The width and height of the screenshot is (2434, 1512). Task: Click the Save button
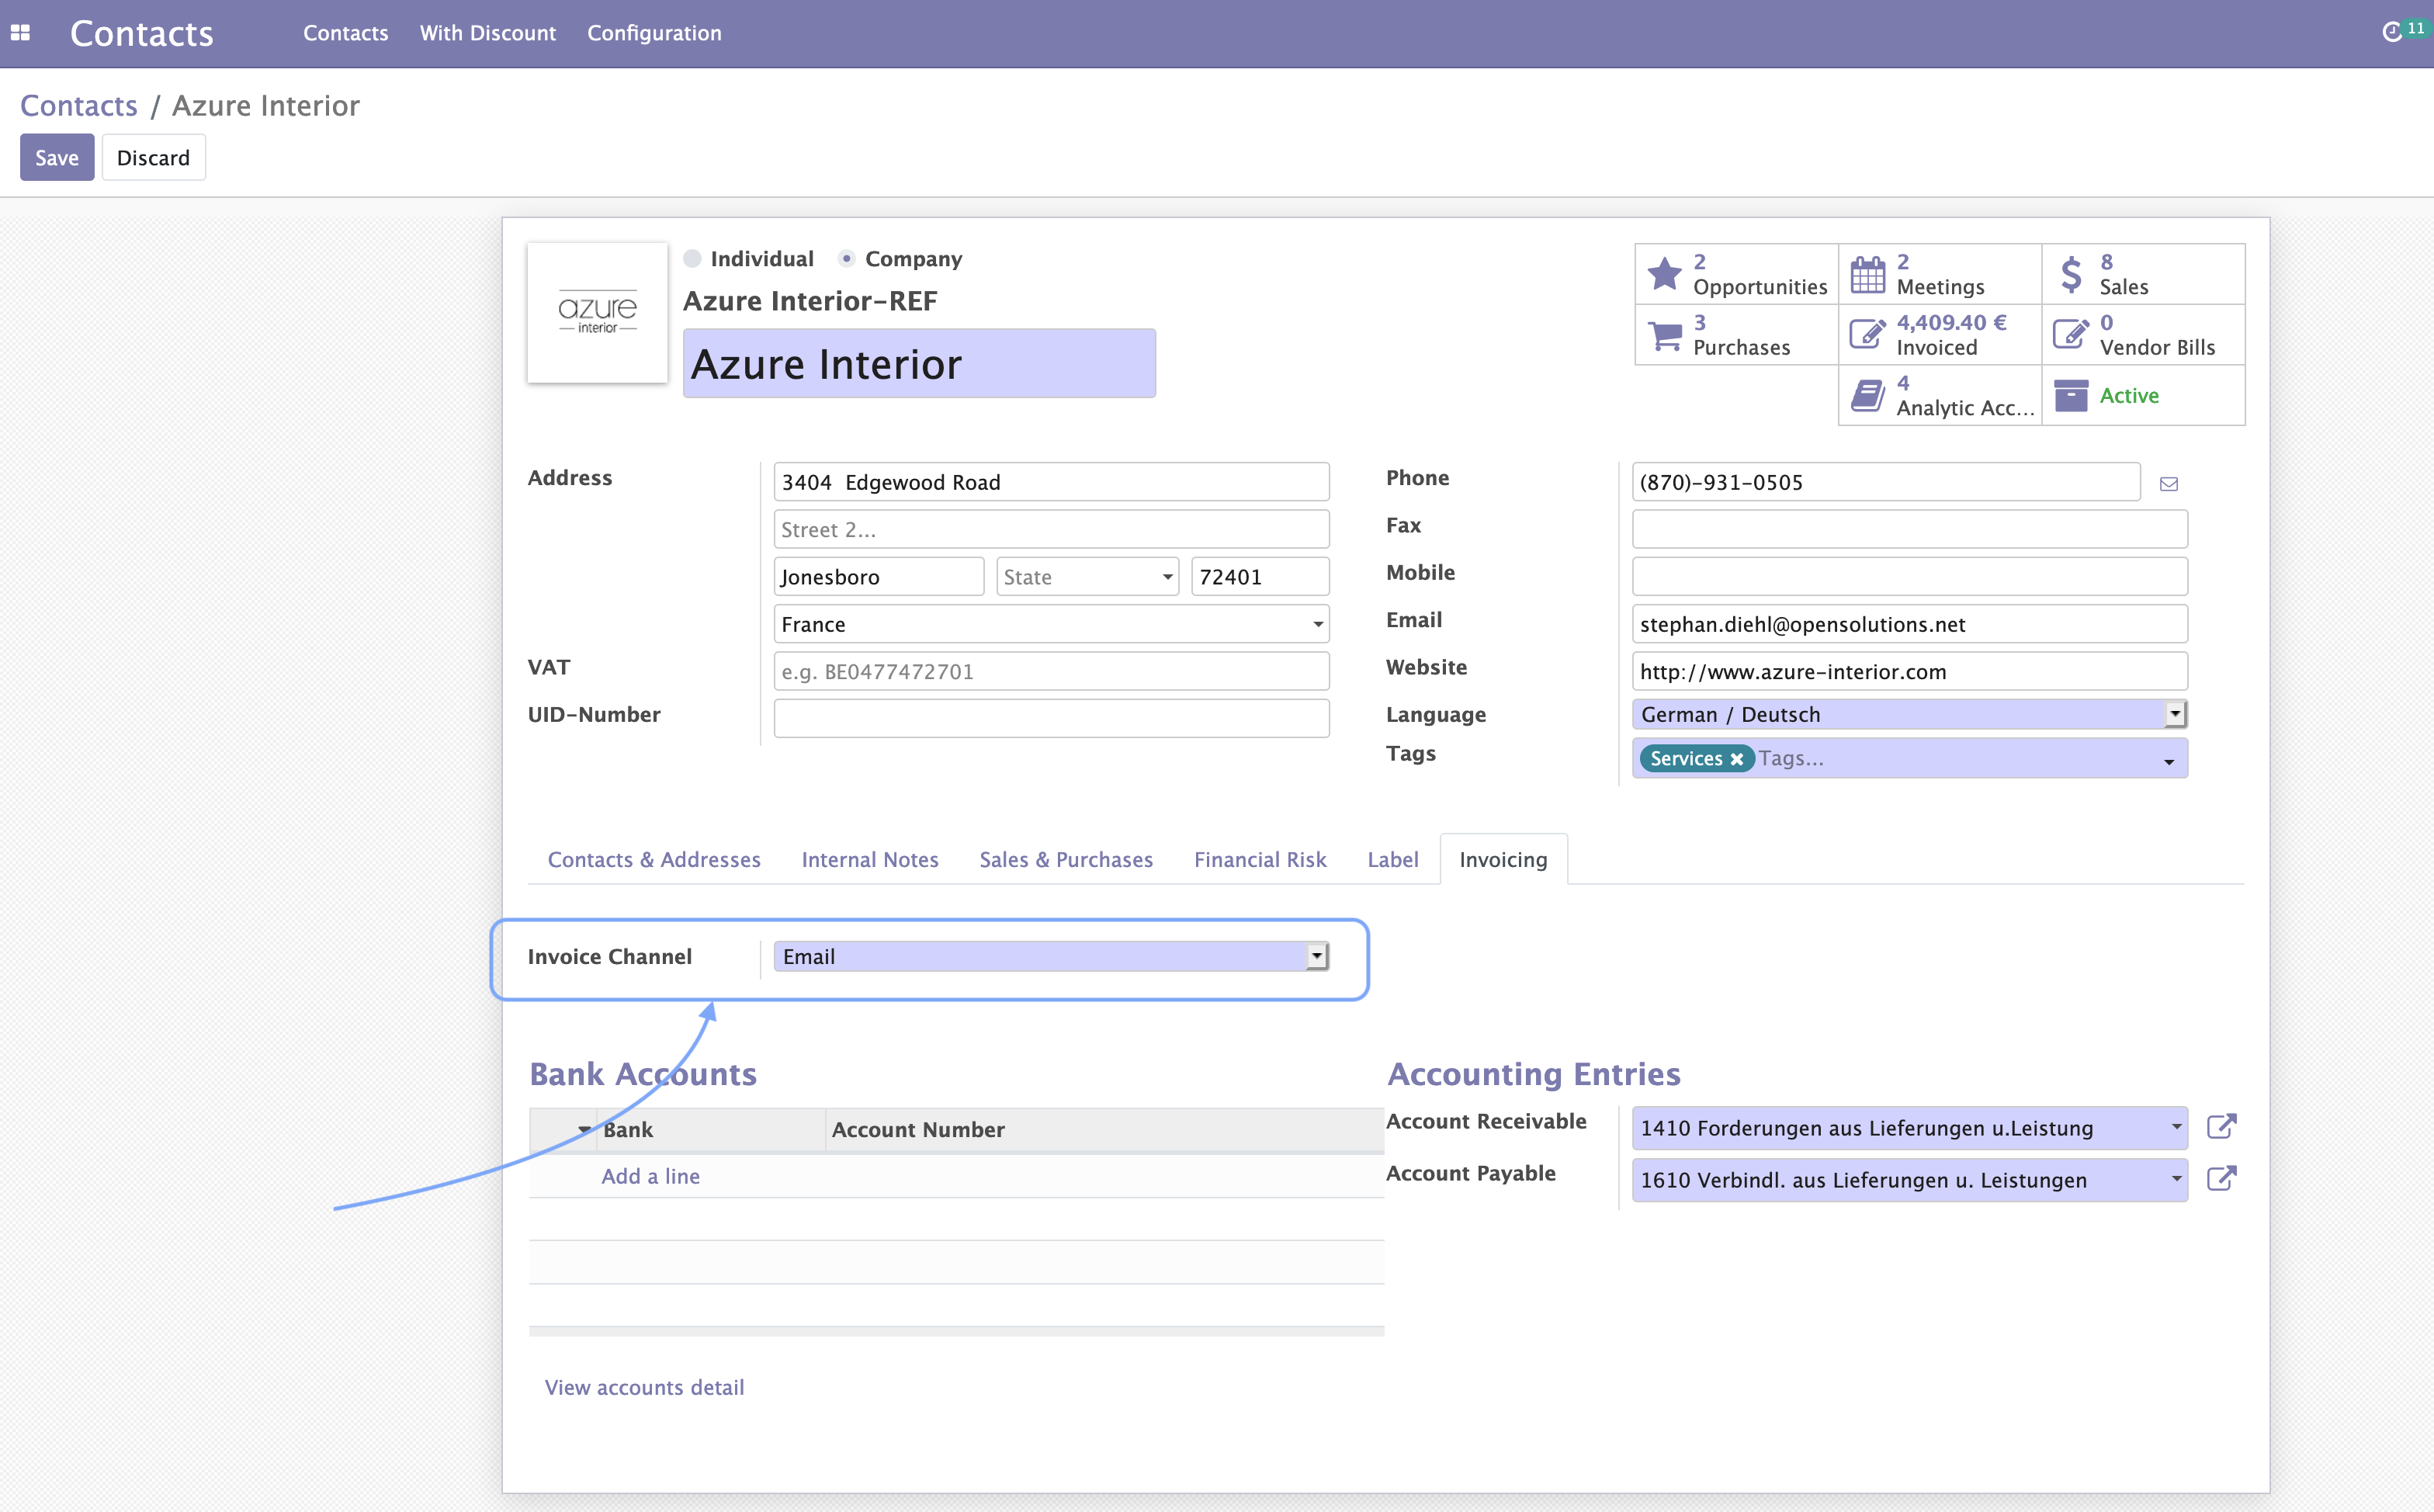[57, 158]
